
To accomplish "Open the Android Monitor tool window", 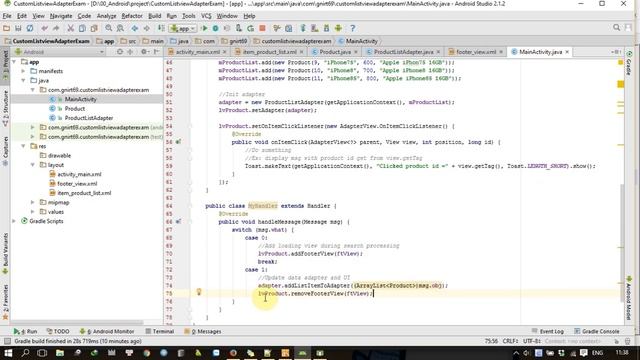I will point(107,331).
